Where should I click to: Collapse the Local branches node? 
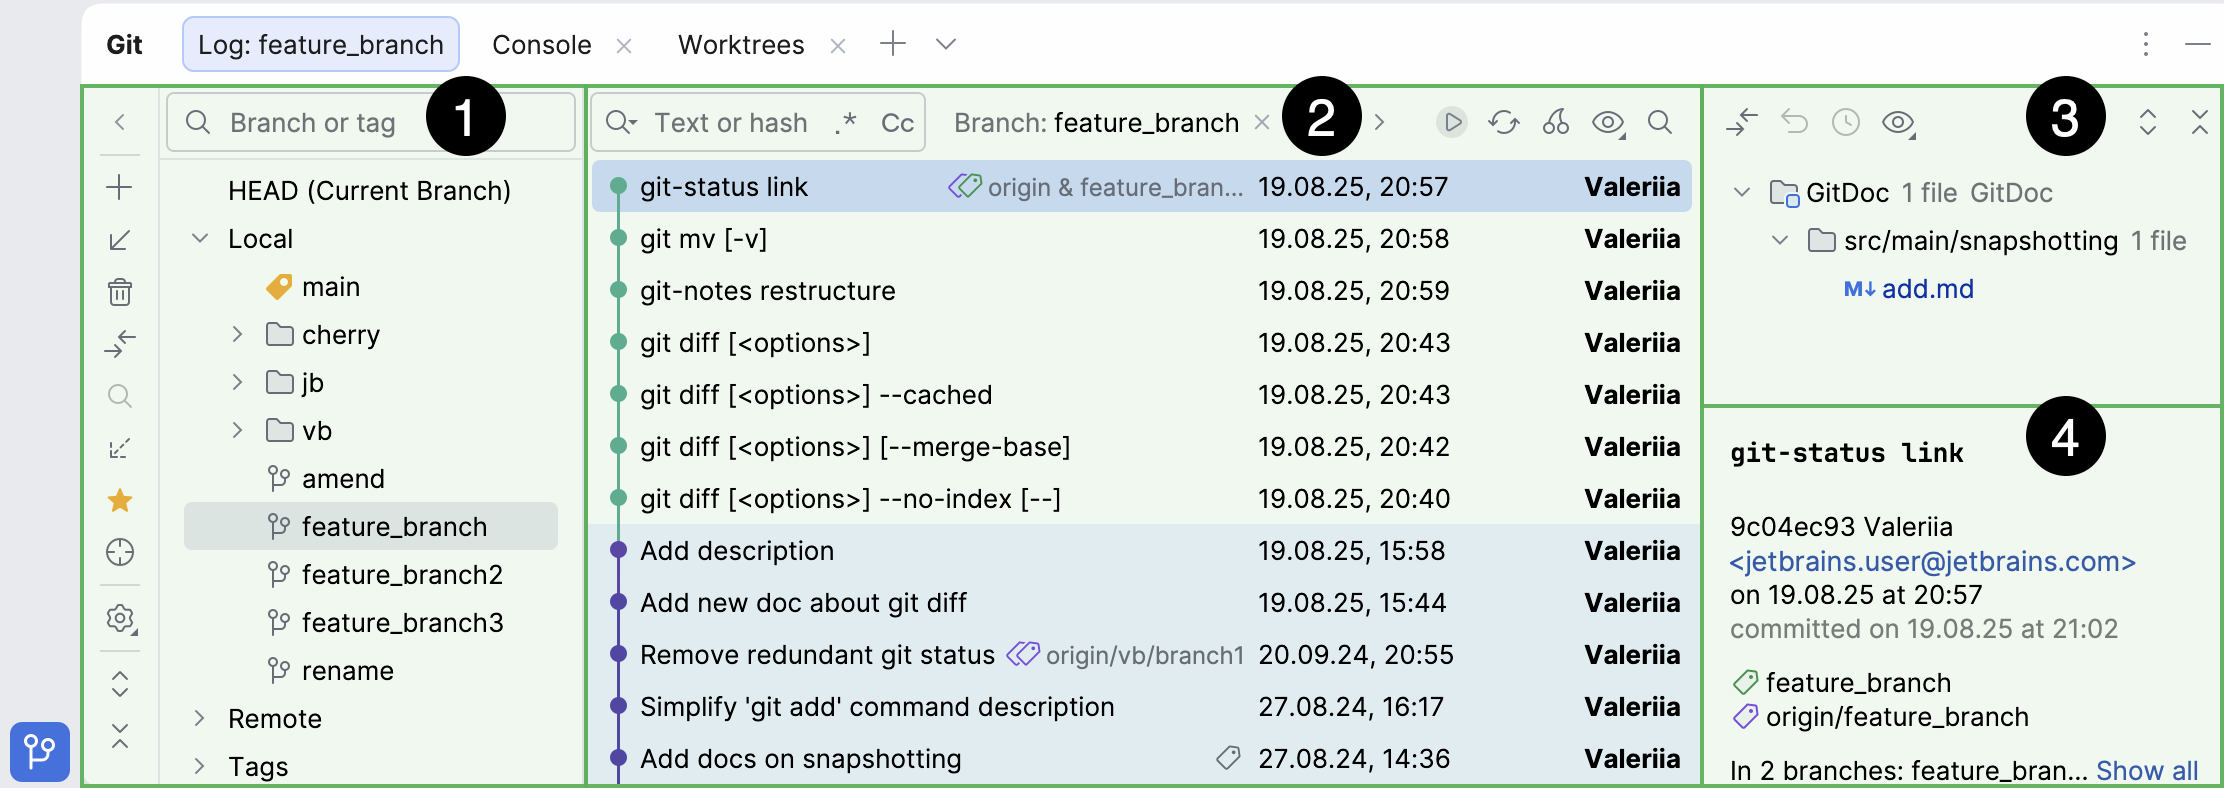(200, 238)
